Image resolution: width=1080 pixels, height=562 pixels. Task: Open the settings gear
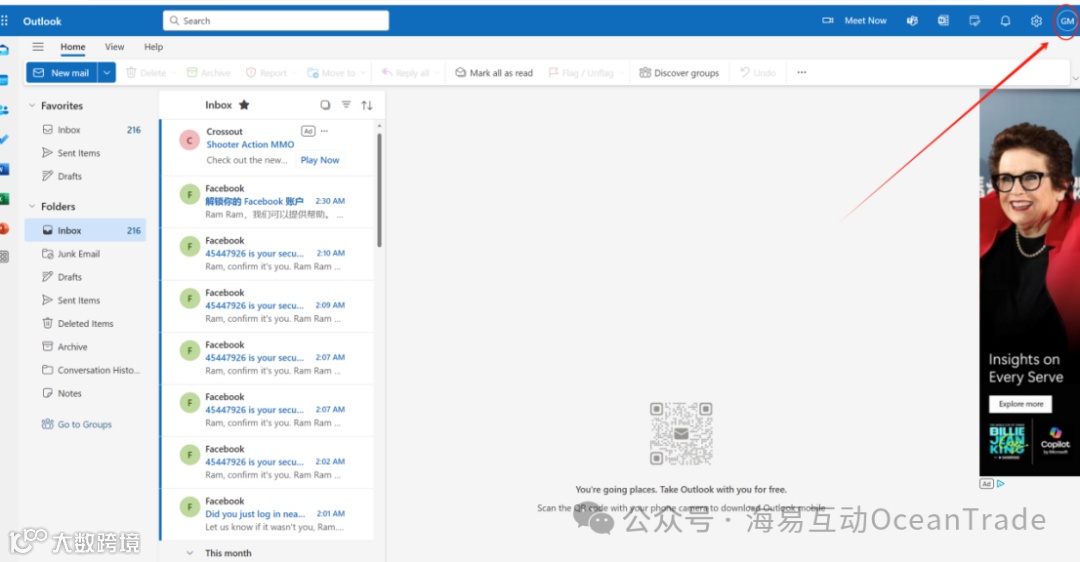click(x=1036, y=21)
